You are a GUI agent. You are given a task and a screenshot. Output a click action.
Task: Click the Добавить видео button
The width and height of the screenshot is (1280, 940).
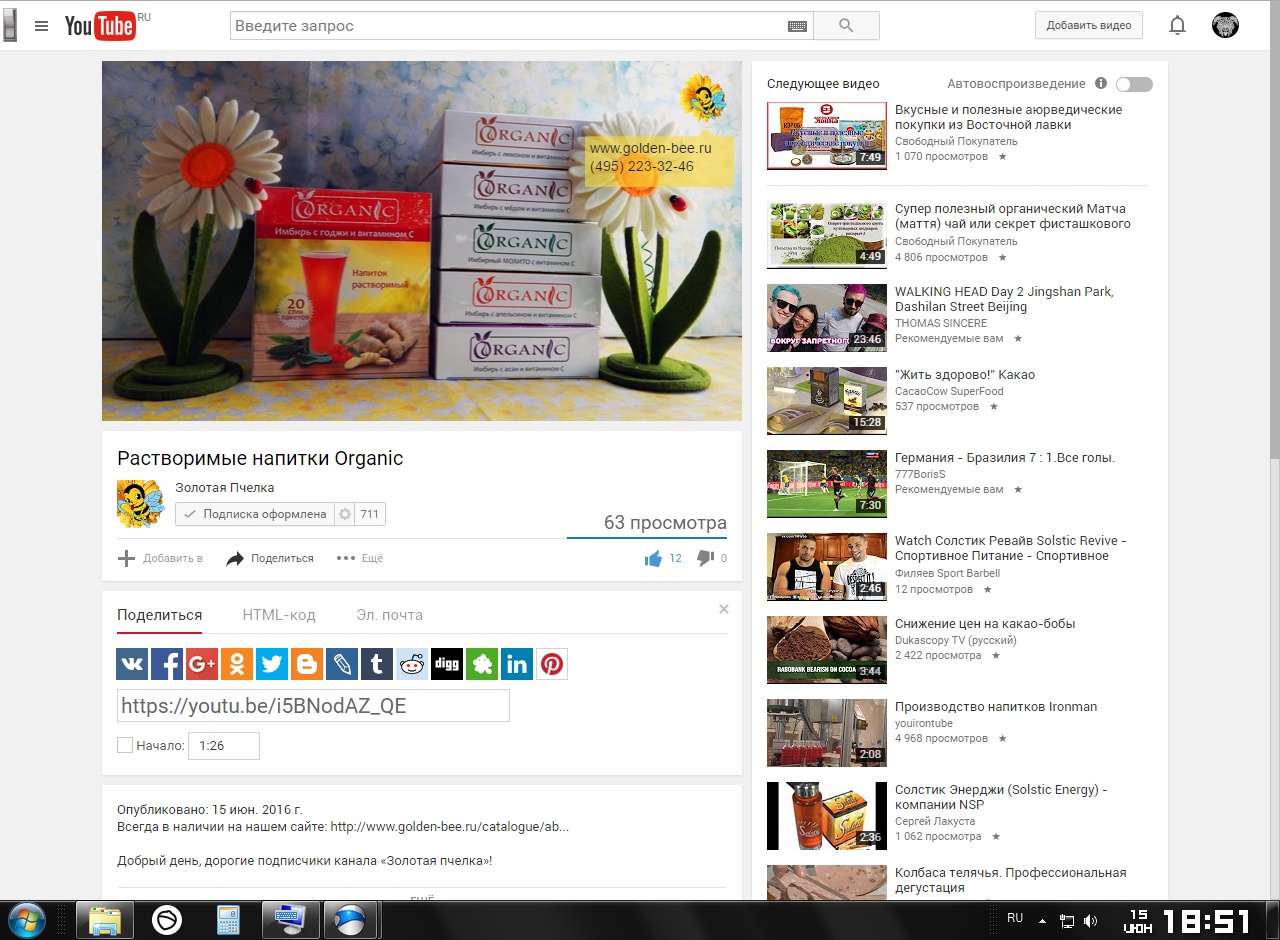(1089, 26)
